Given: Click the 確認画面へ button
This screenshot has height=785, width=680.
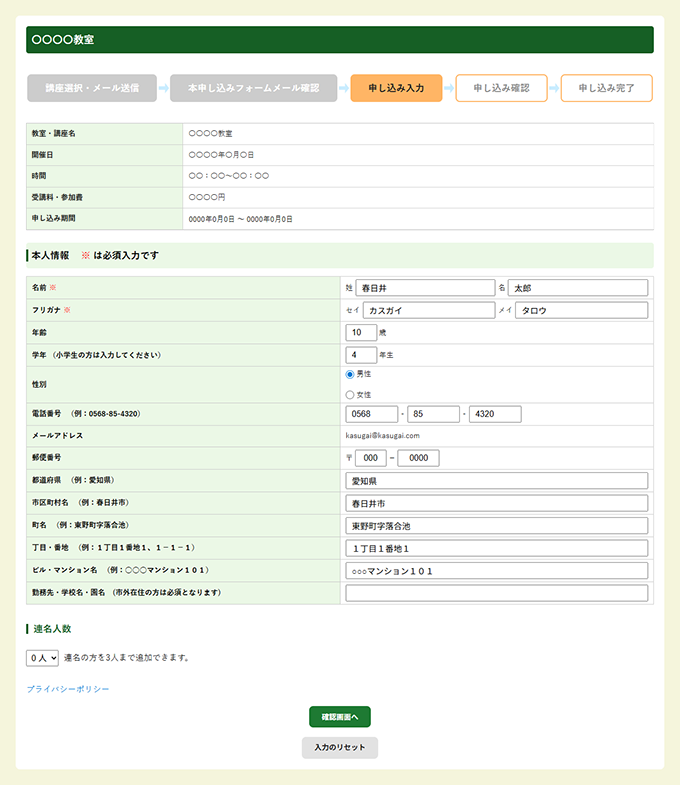Looking at the screenshot, I should [340, 716].
